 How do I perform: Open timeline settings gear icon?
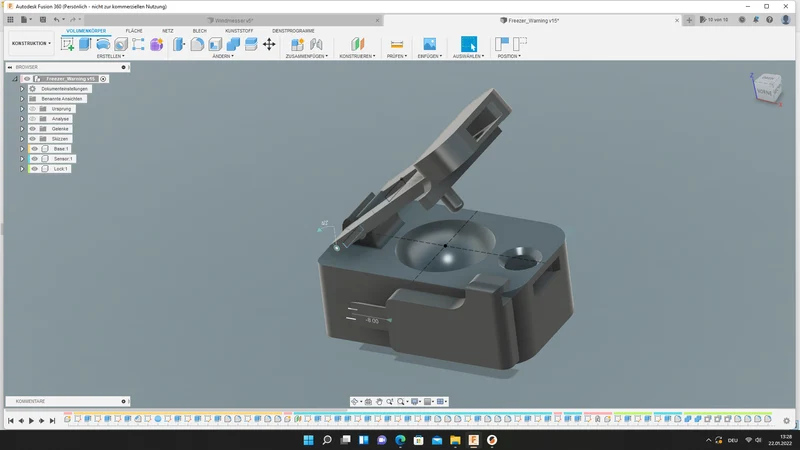[786, 420]
